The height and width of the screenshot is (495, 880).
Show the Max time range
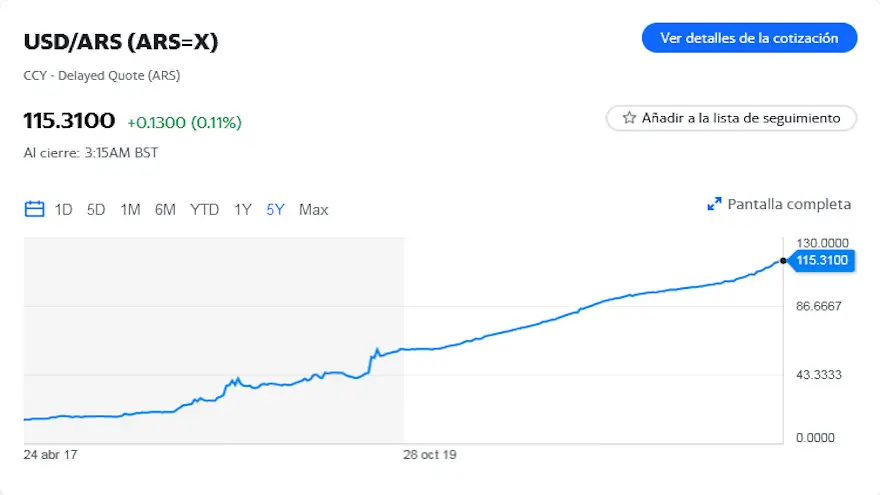[x=313, y=209]
